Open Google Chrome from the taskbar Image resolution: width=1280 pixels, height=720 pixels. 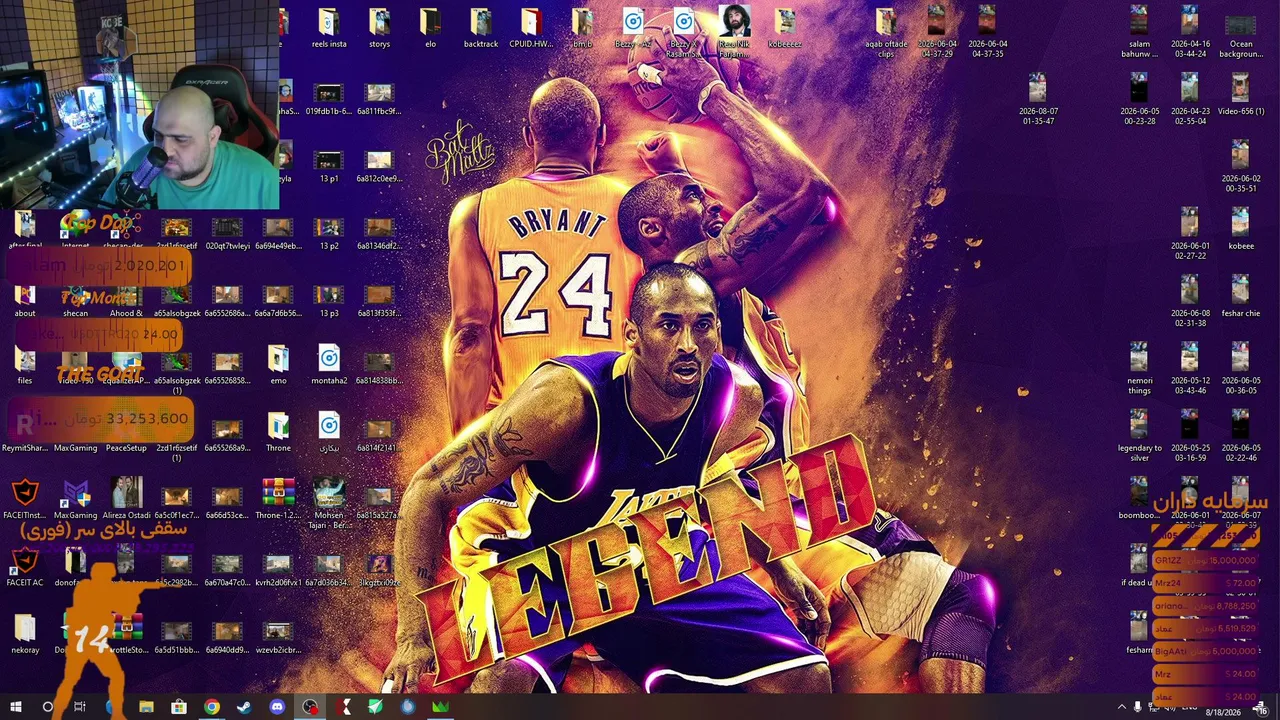click(x=212, y=707)
